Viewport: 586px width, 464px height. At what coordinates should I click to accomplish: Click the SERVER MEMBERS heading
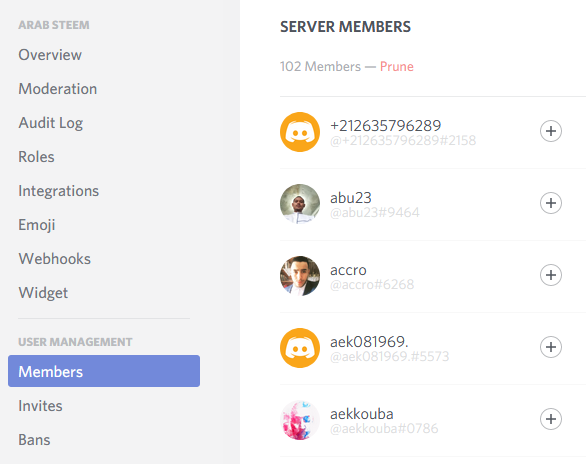tap(345, 27)
